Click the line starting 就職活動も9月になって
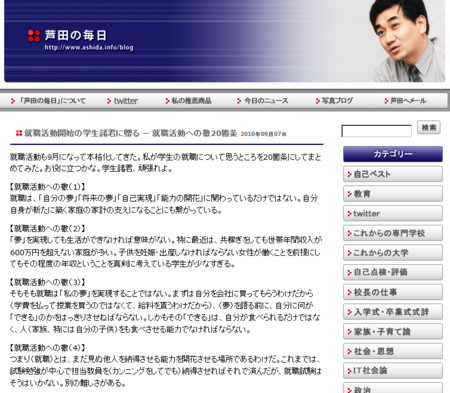Image resolution: width=450 pixels, height=393 pixels. click(x=165, y=157)
